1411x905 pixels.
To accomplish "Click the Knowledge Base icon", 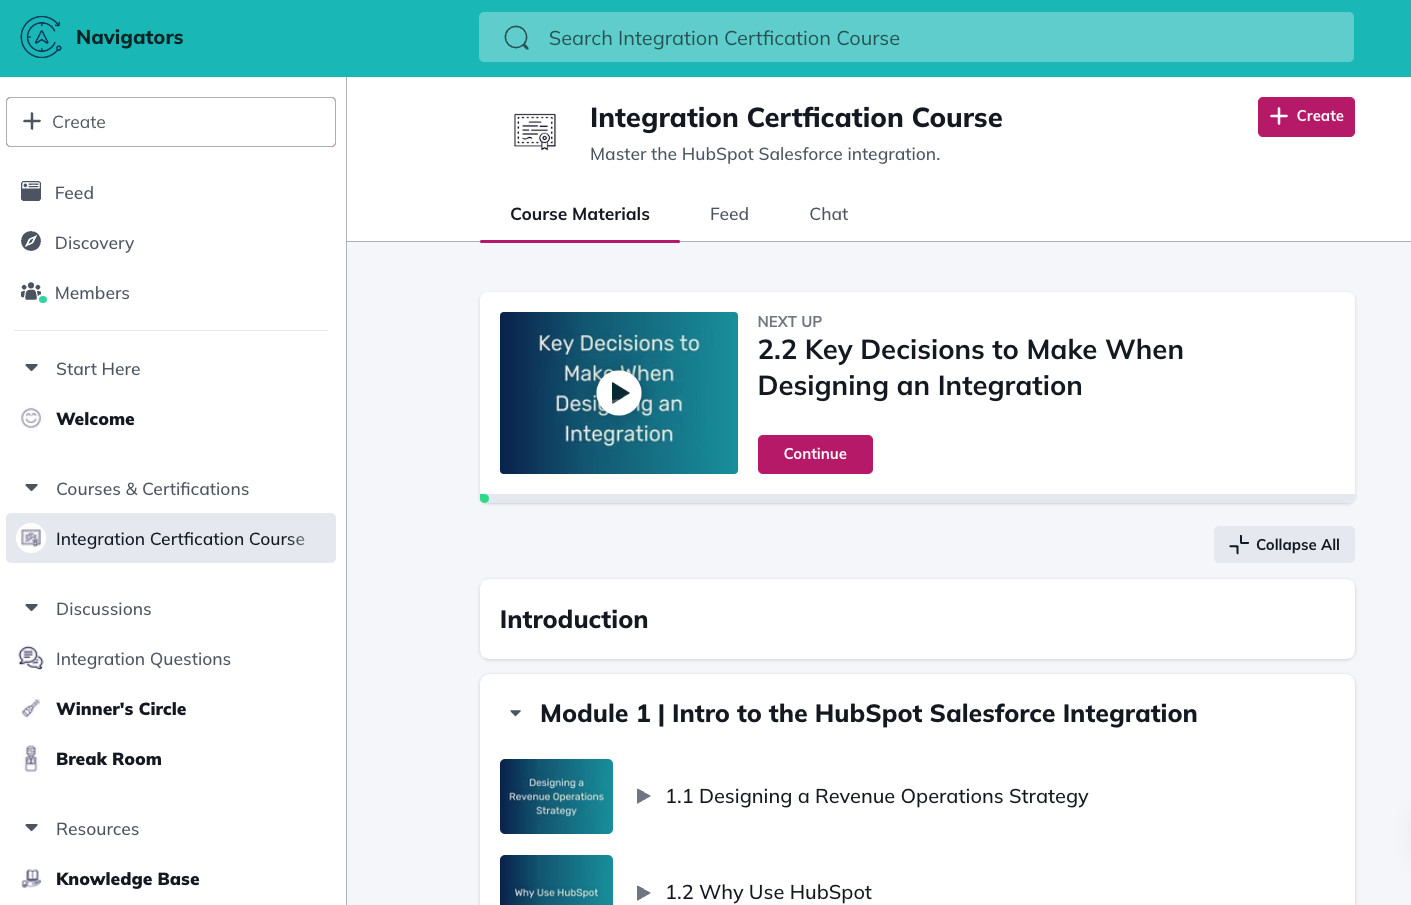I will pyautogui.click(x=31, y=878).
